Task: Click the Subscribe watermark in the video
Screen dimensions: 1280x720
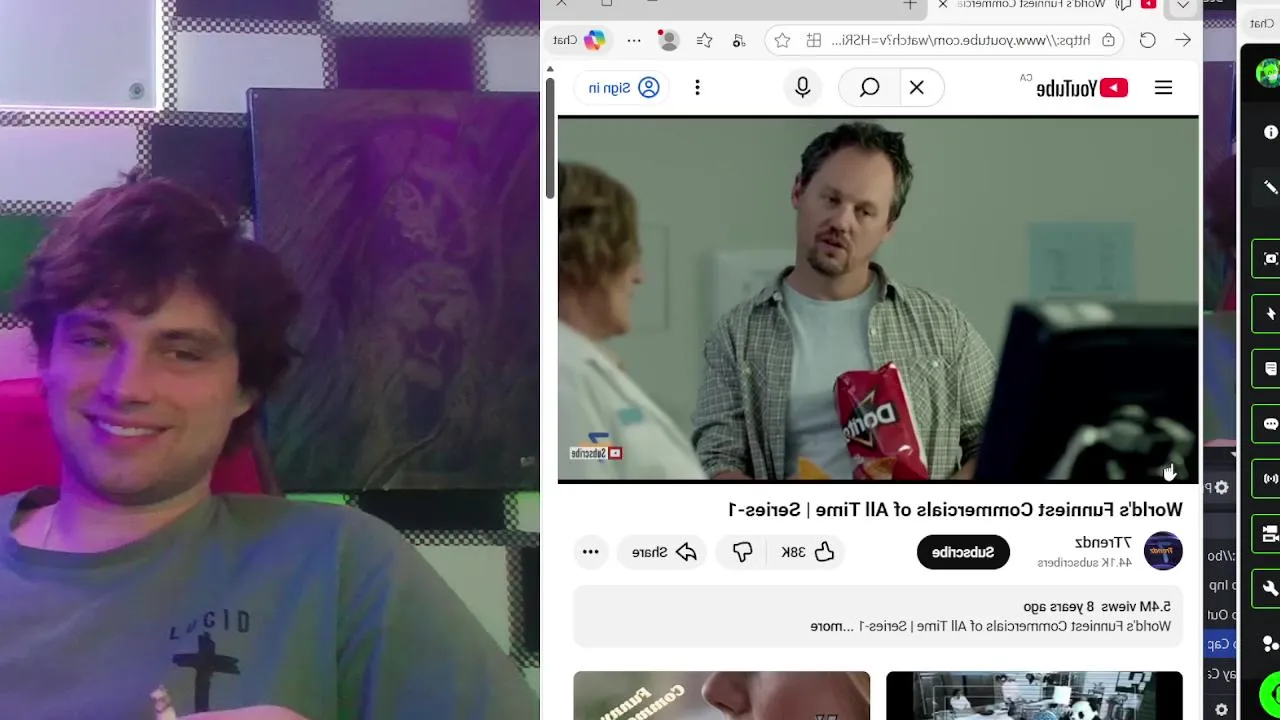Action: (597, 453)
